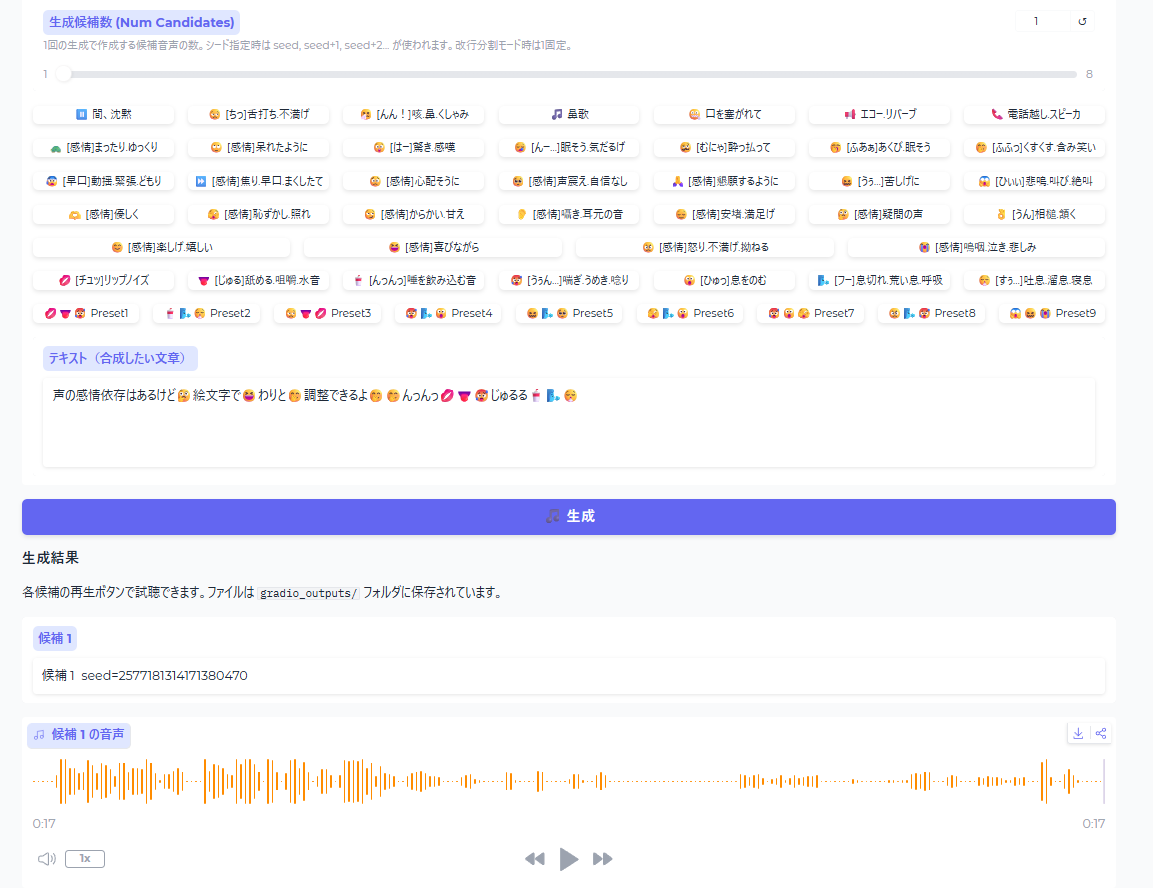1153x888 pixels.
Task: Rewind the audio with skip-back icon
Action: (535, 859)
